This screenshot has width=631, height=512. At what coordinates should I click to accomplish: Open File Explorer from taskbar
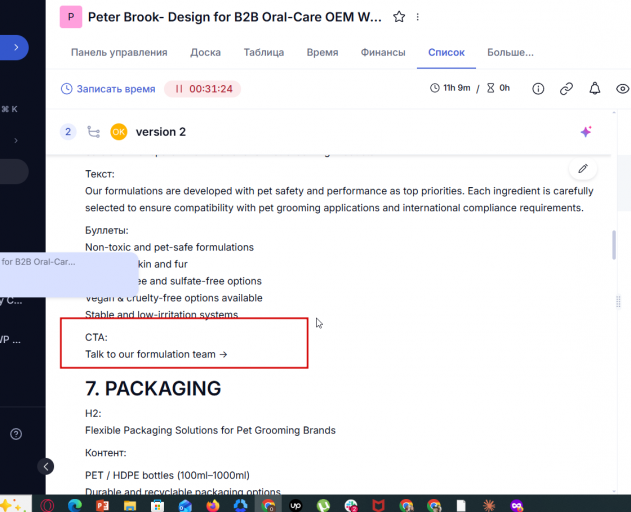(x=130, y=505)
